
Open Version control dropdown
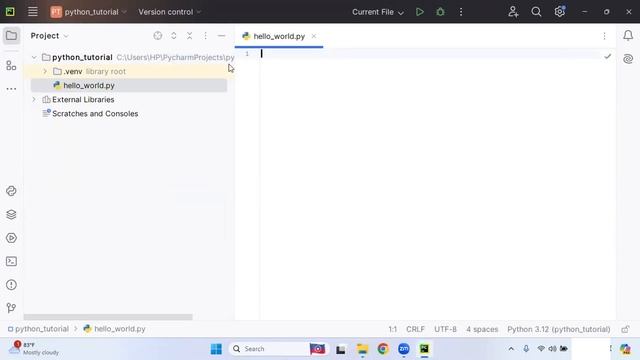(169, 12)
